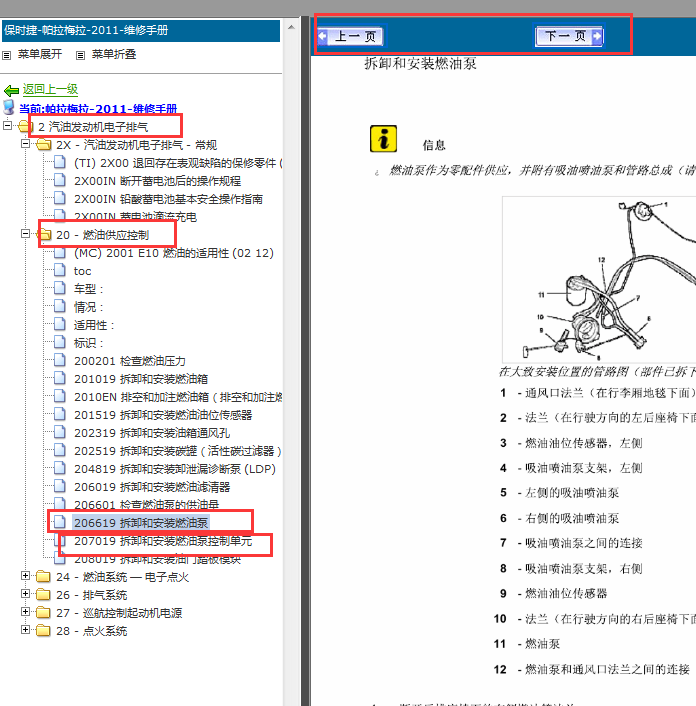The width and height of the screenshot is (696, 706).
Task: Click the green back arrow icon
Action: [x=11, y=91]
